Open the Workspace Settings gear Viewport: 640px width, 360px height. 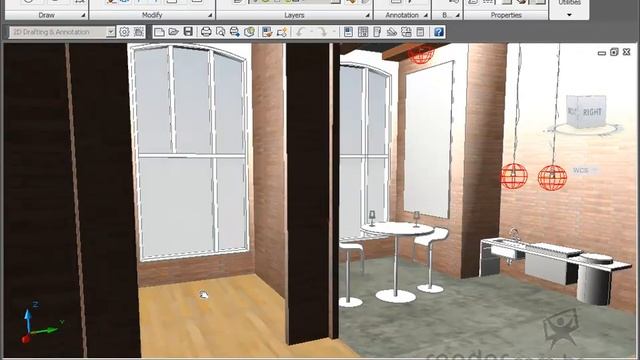click(124, 32)
